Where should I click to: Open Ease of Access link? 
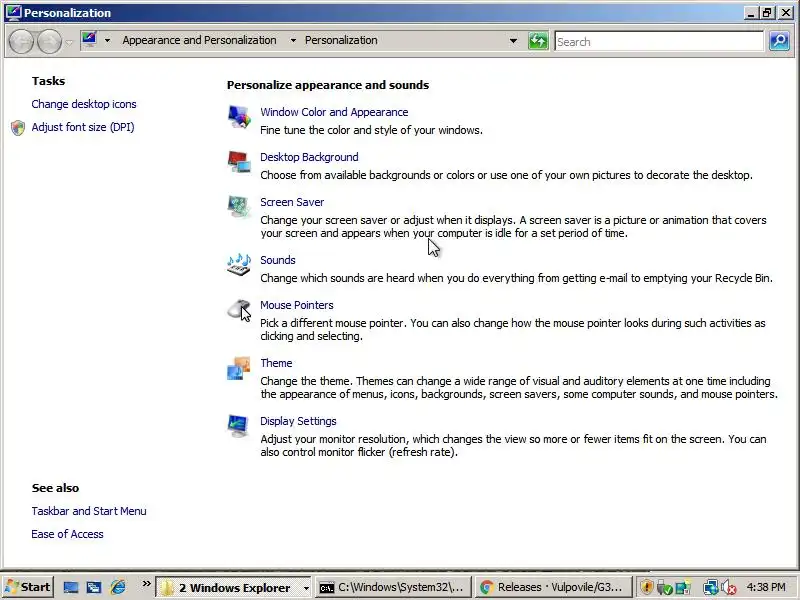point(67,534)
